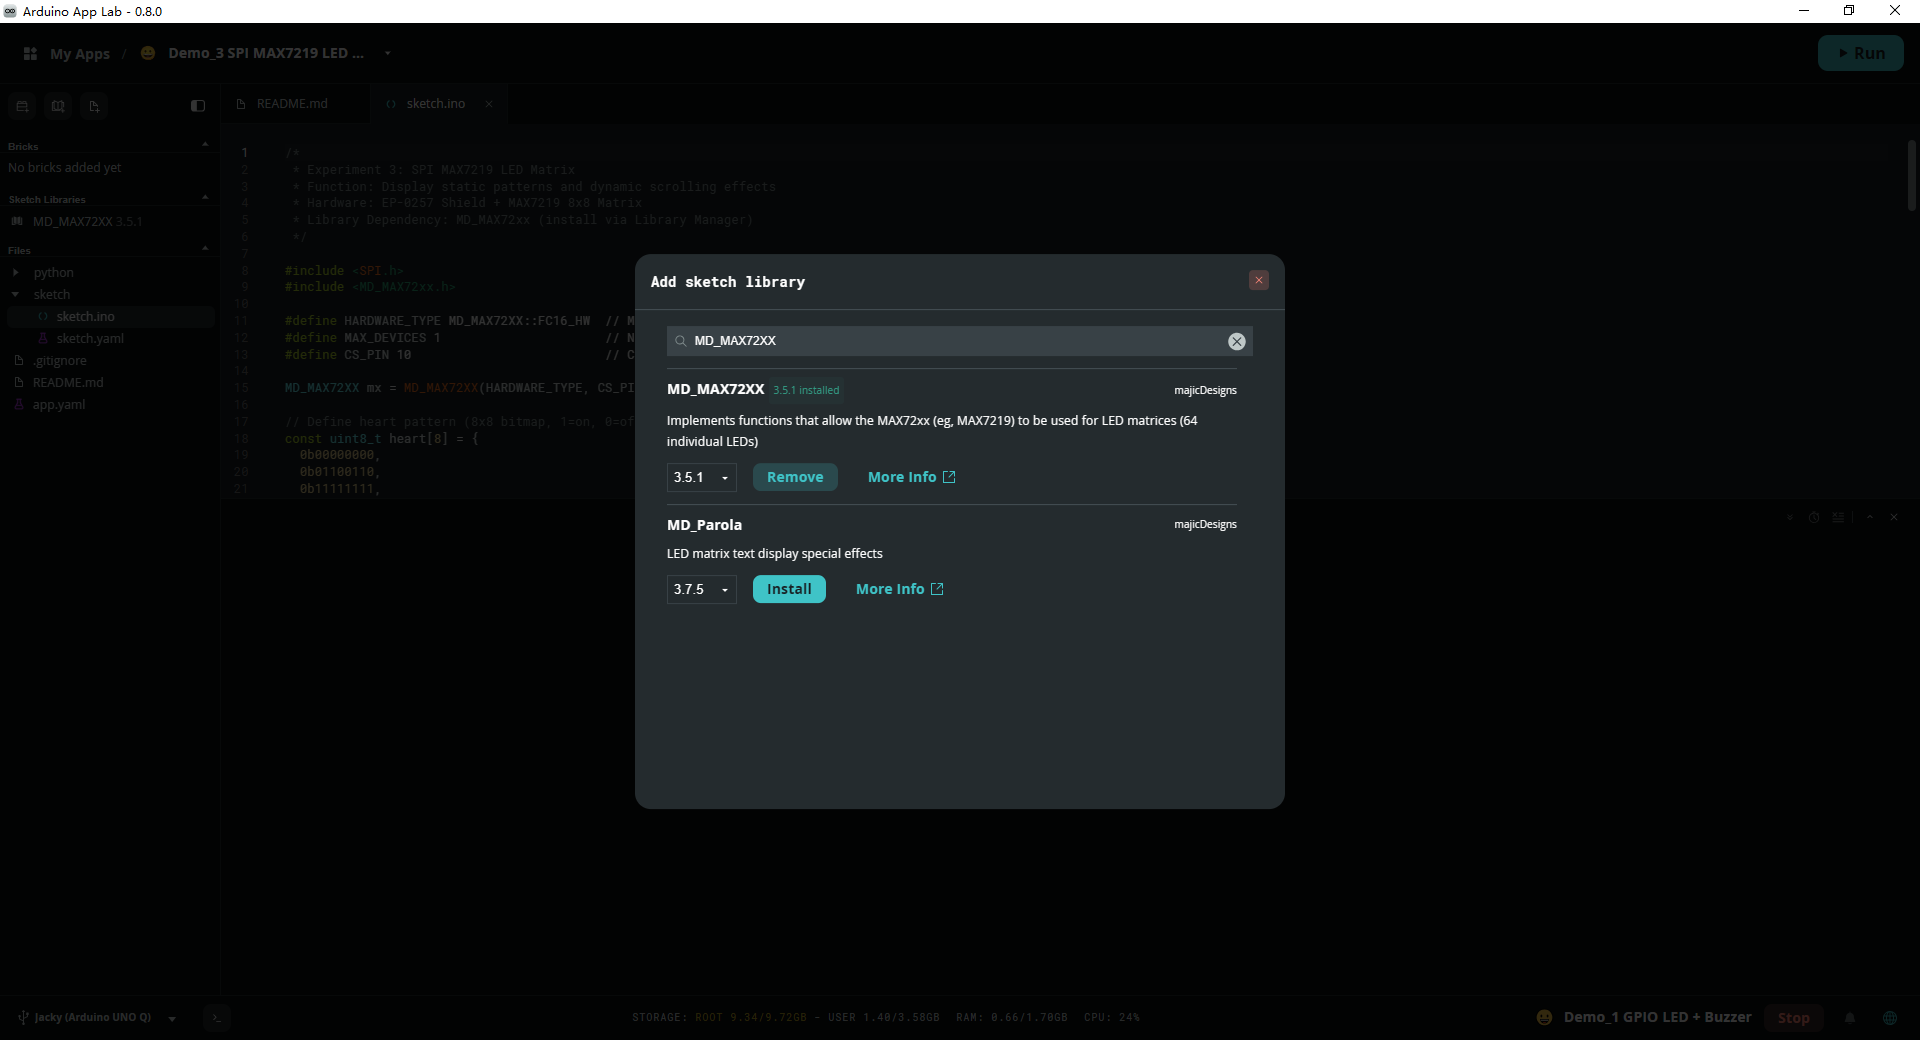
Task: Switch to the sketch.ino tab
Action: point(435,104)
